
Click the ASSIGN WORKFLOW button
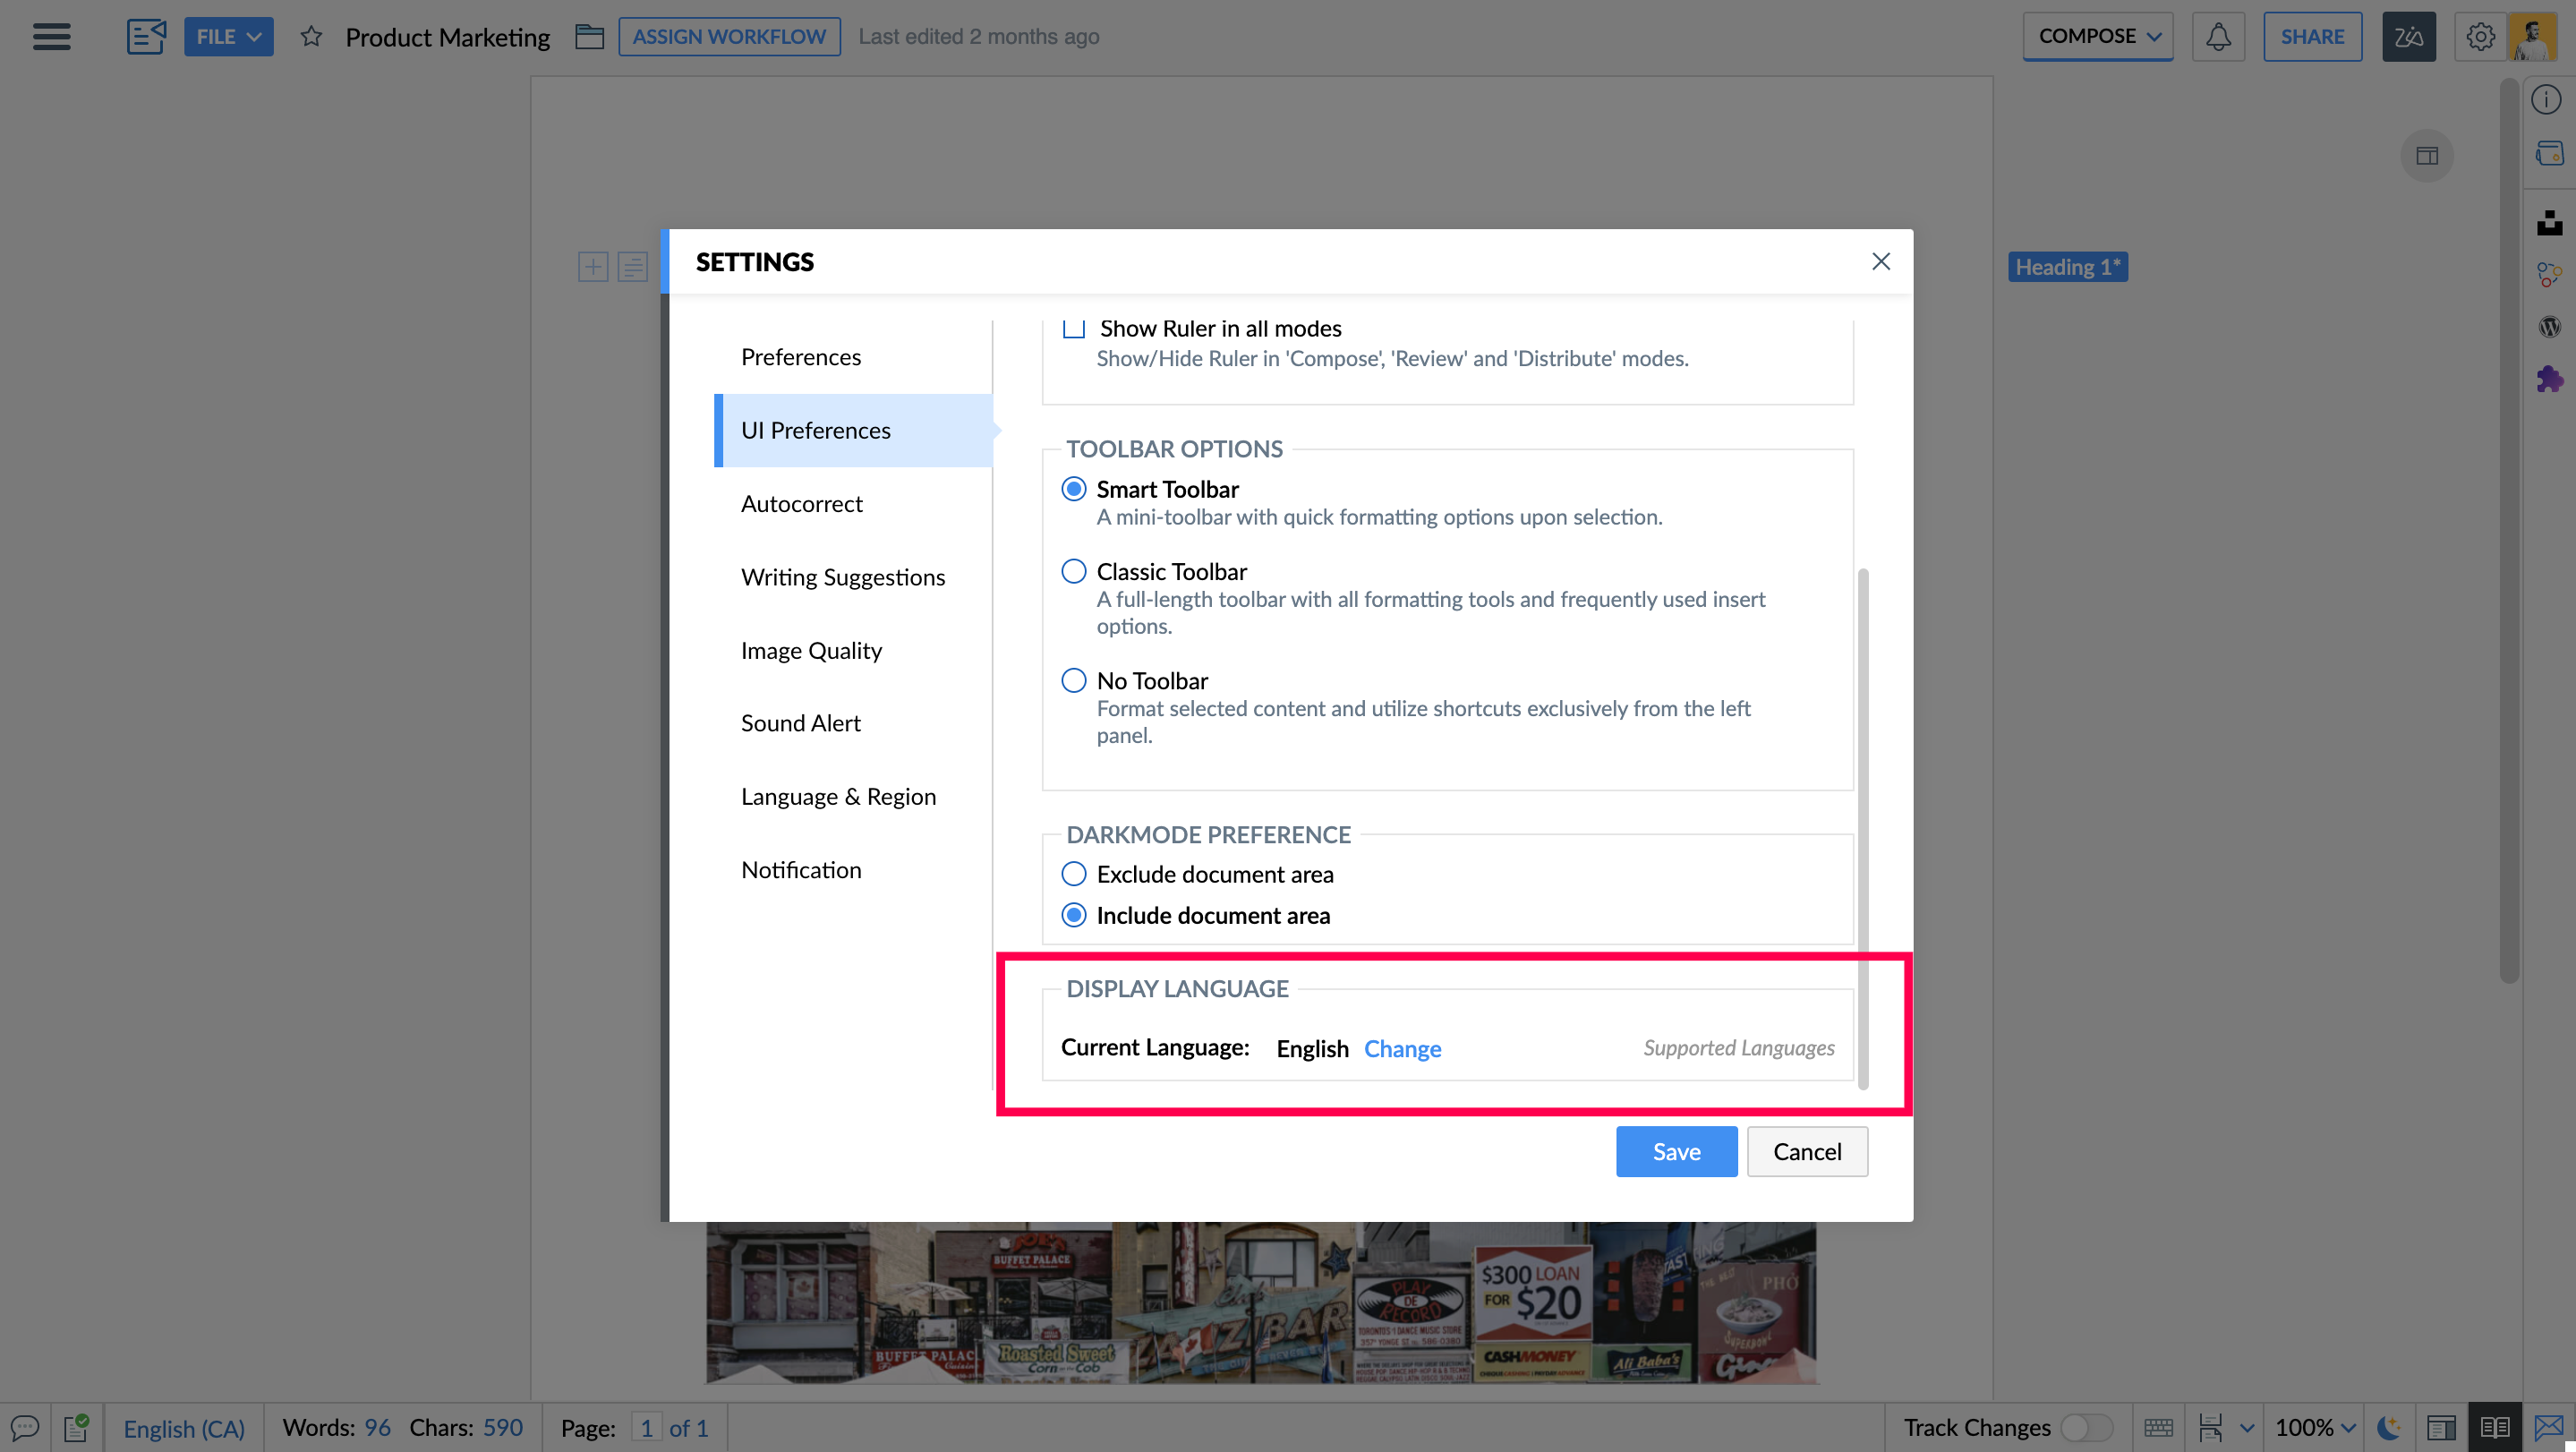click(729, 37)
